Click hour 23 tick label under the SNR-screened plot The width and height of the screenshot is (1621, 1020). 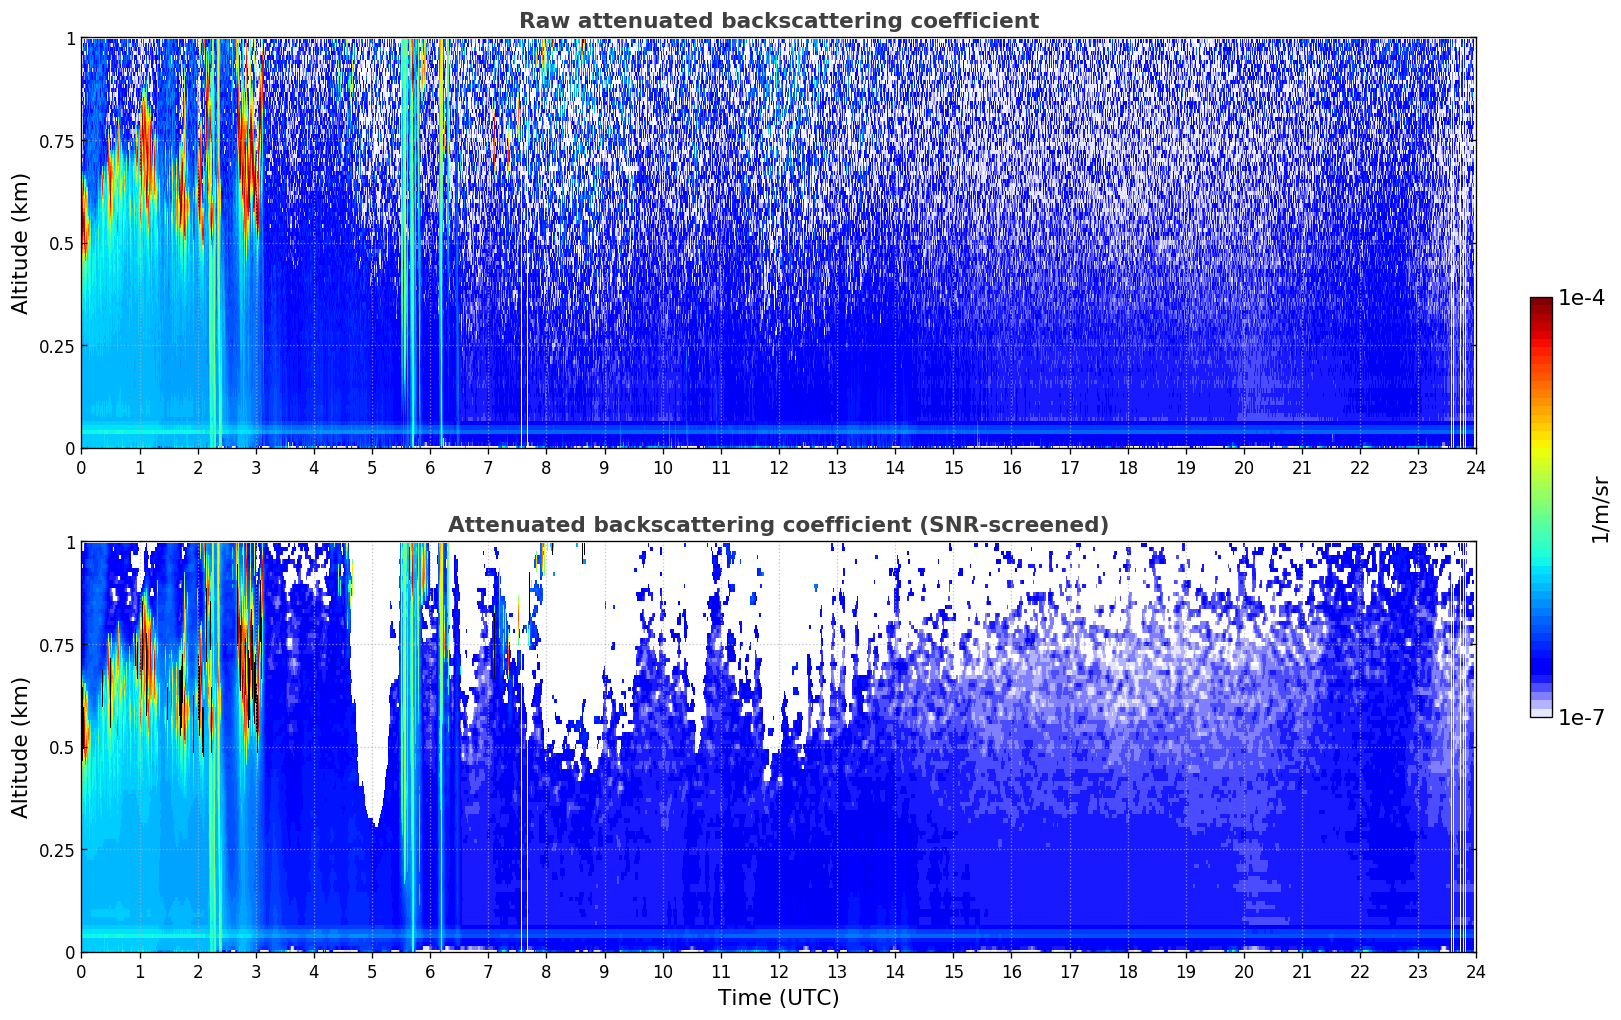tap(1417, 971)
